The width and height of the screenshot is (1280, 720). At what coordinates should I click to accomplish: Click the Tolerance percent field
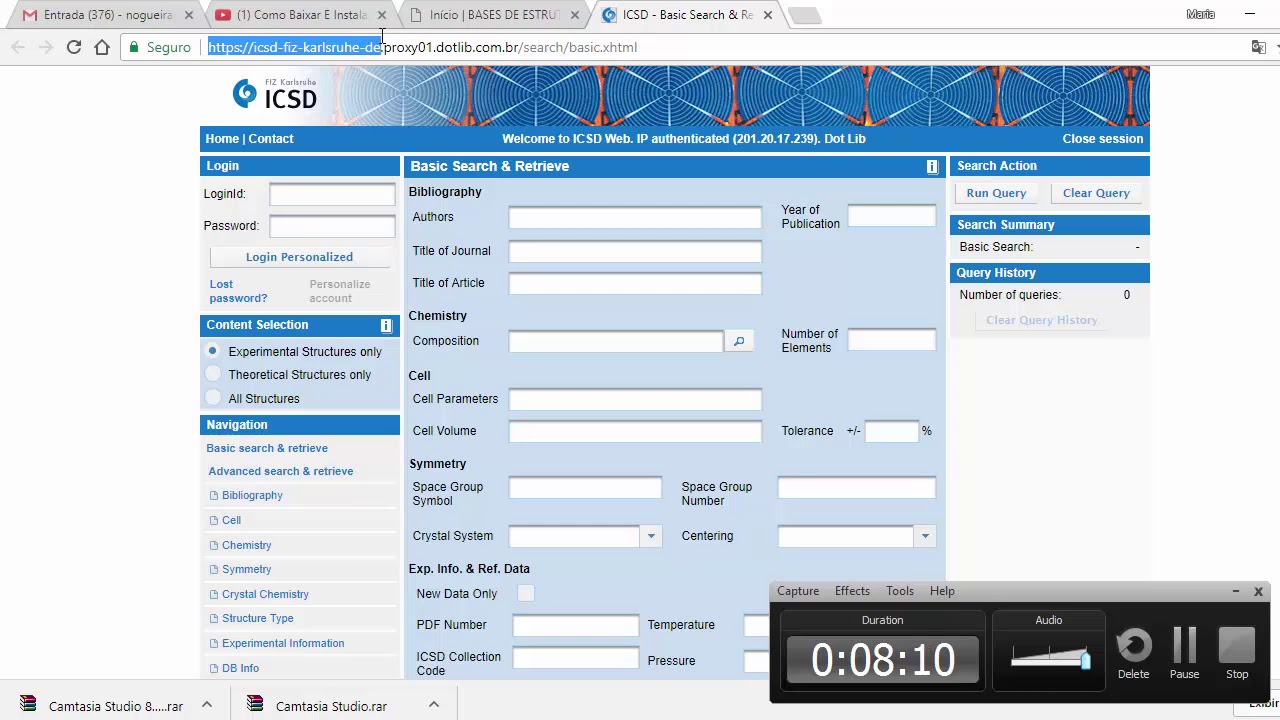pos(891,431)
